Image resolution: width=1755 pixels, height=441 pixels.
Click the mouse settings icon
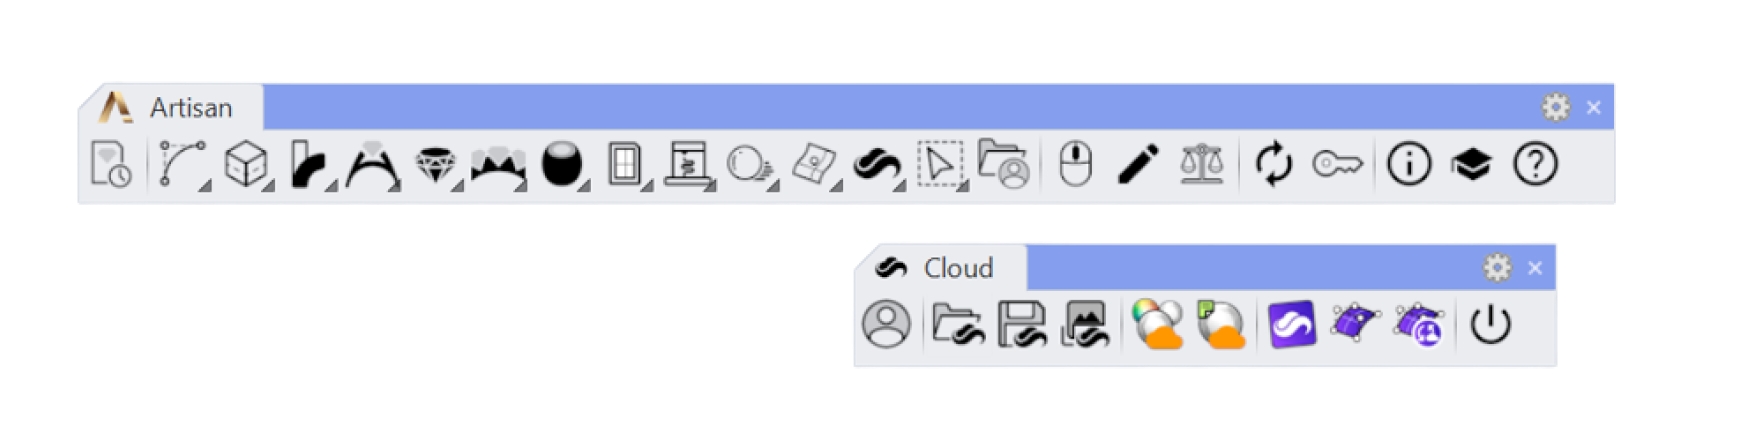pyautogui.click(x=1075, y=164)
